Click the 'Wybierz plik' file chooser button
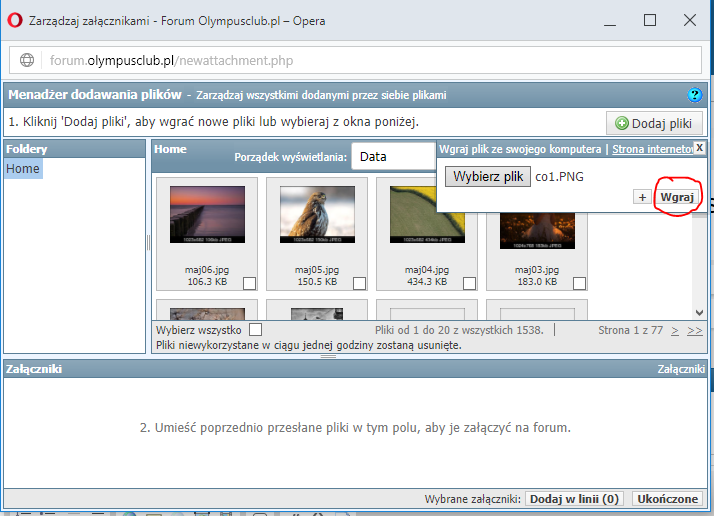Image resolution: width=714 pixels, height=516 pixels. click(488, 177)
